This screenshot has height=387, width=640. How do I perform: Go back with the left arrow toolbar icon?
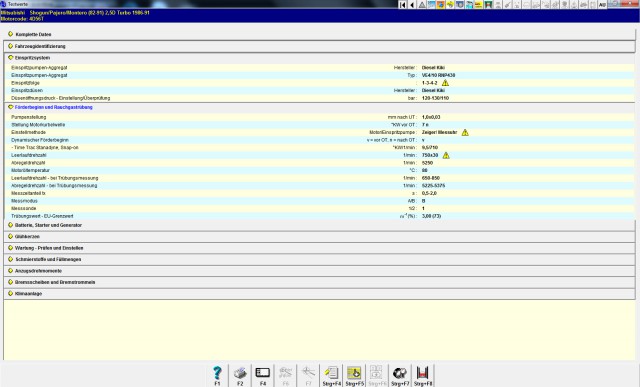pyautogui.click(x=412, y=4)
